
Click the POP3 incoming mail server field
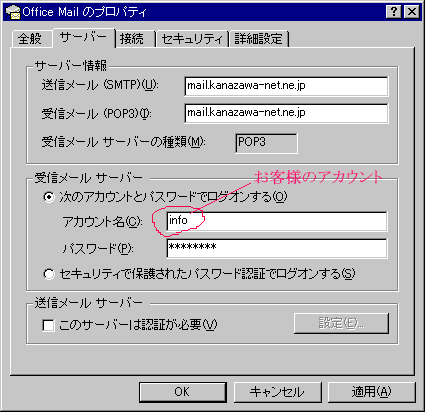tap(286, 113)
